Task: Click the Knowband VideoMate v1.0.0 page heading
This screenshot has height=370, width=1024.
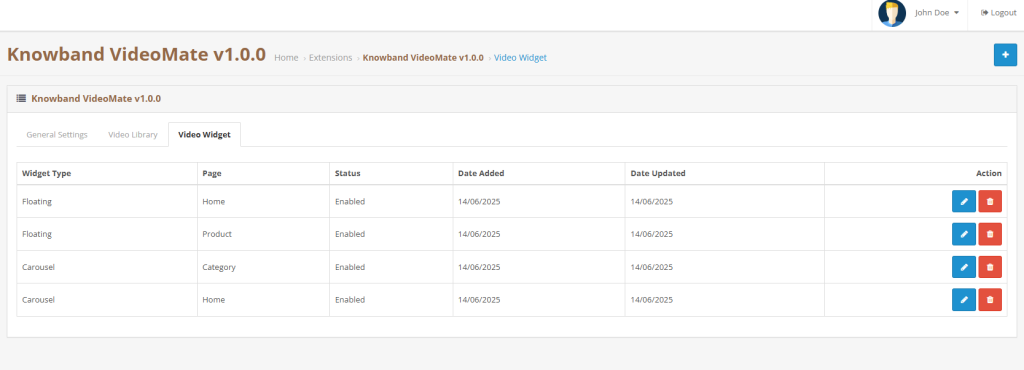Action: [x=136, y=54]
